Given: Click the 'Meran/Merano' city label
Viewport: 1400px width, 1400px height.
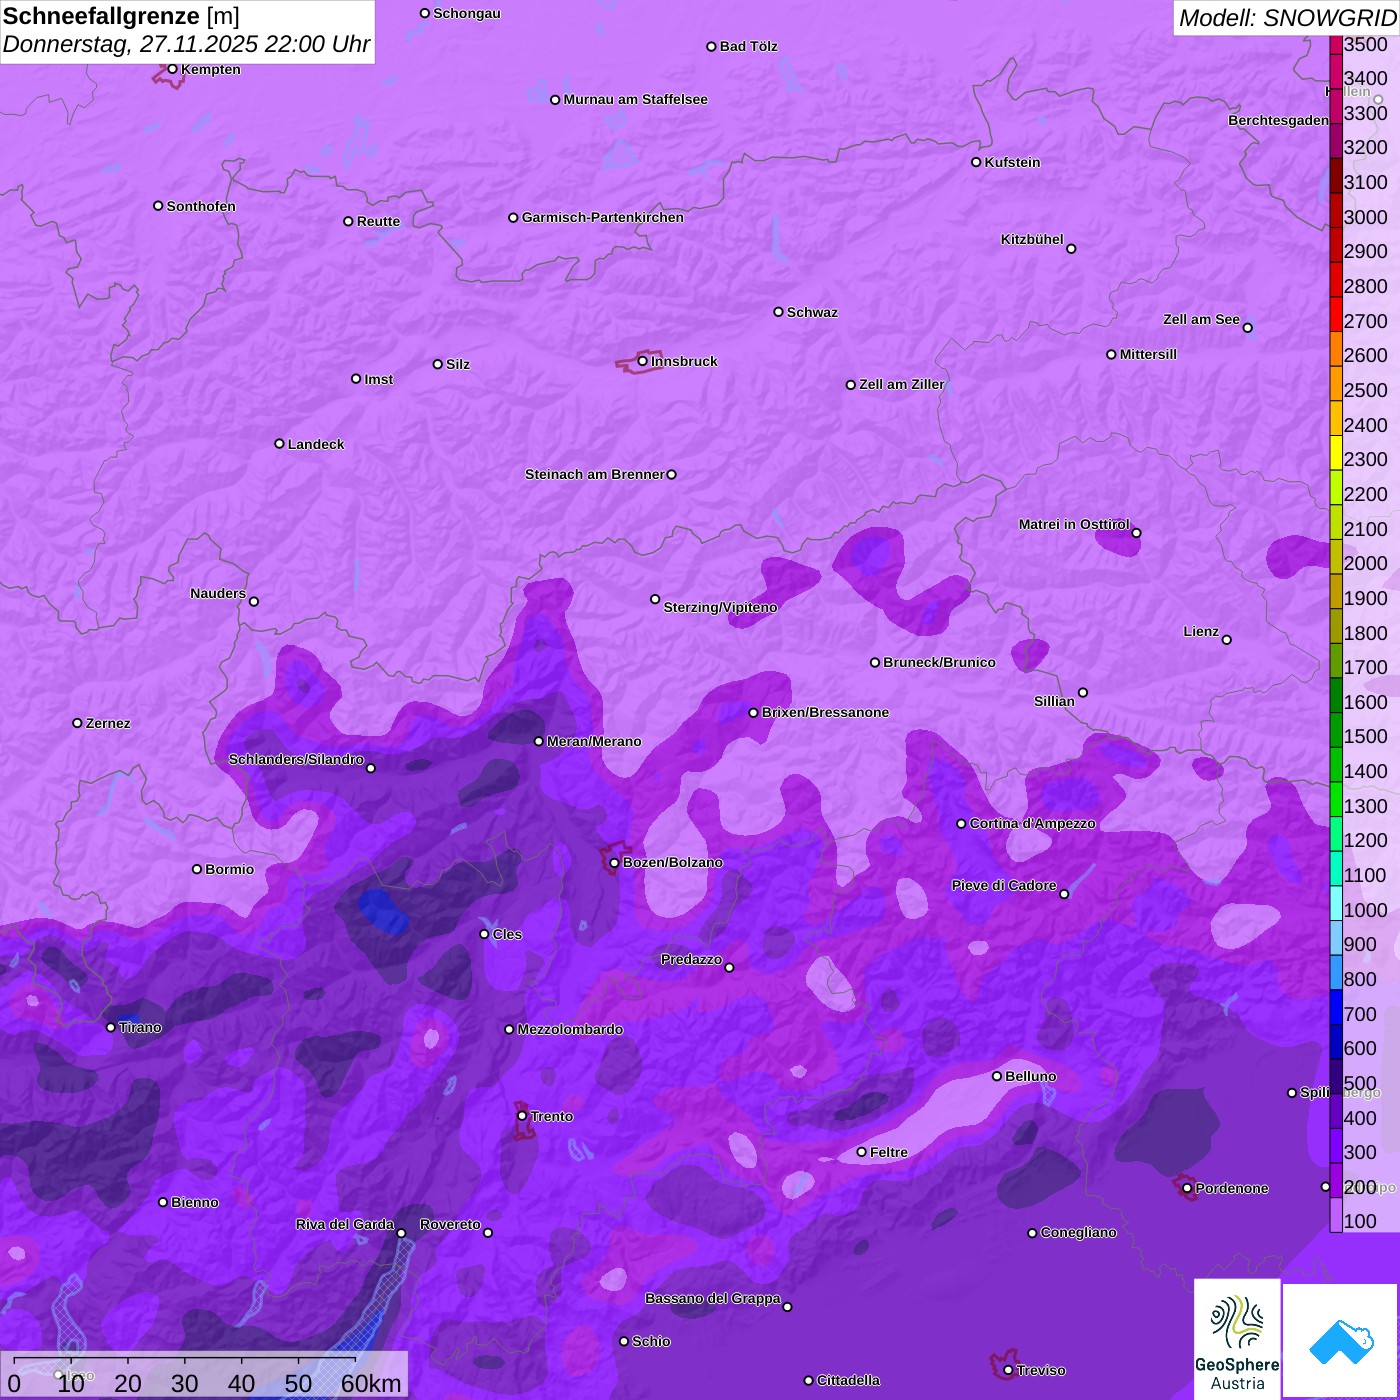Looking at the screenshot, I should 594,741.
